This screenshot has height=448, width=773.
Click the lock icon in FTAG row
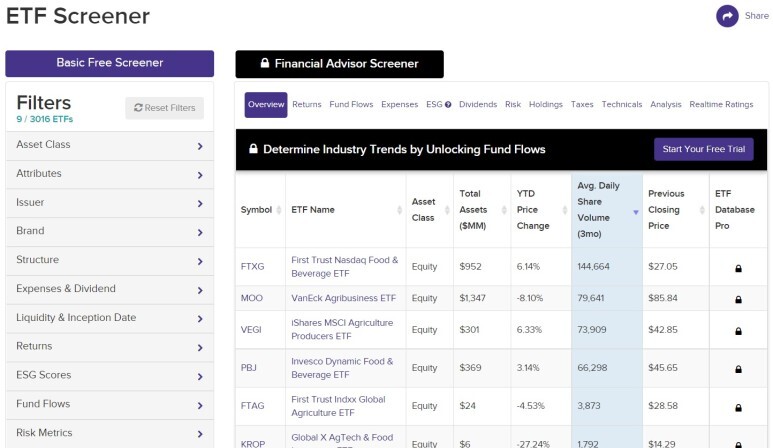(738, 408)
